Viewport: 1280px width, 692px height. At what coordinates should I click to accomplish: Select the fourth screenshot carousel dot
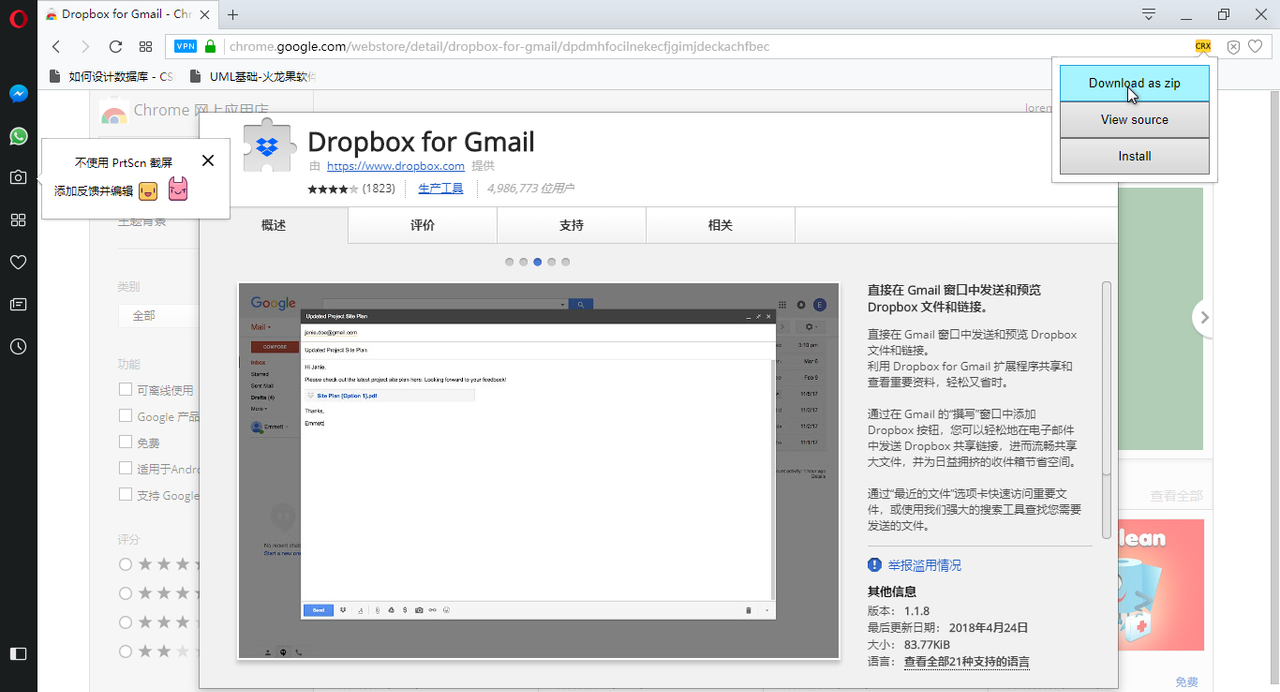pyautogui.click(x=552, y=262)
